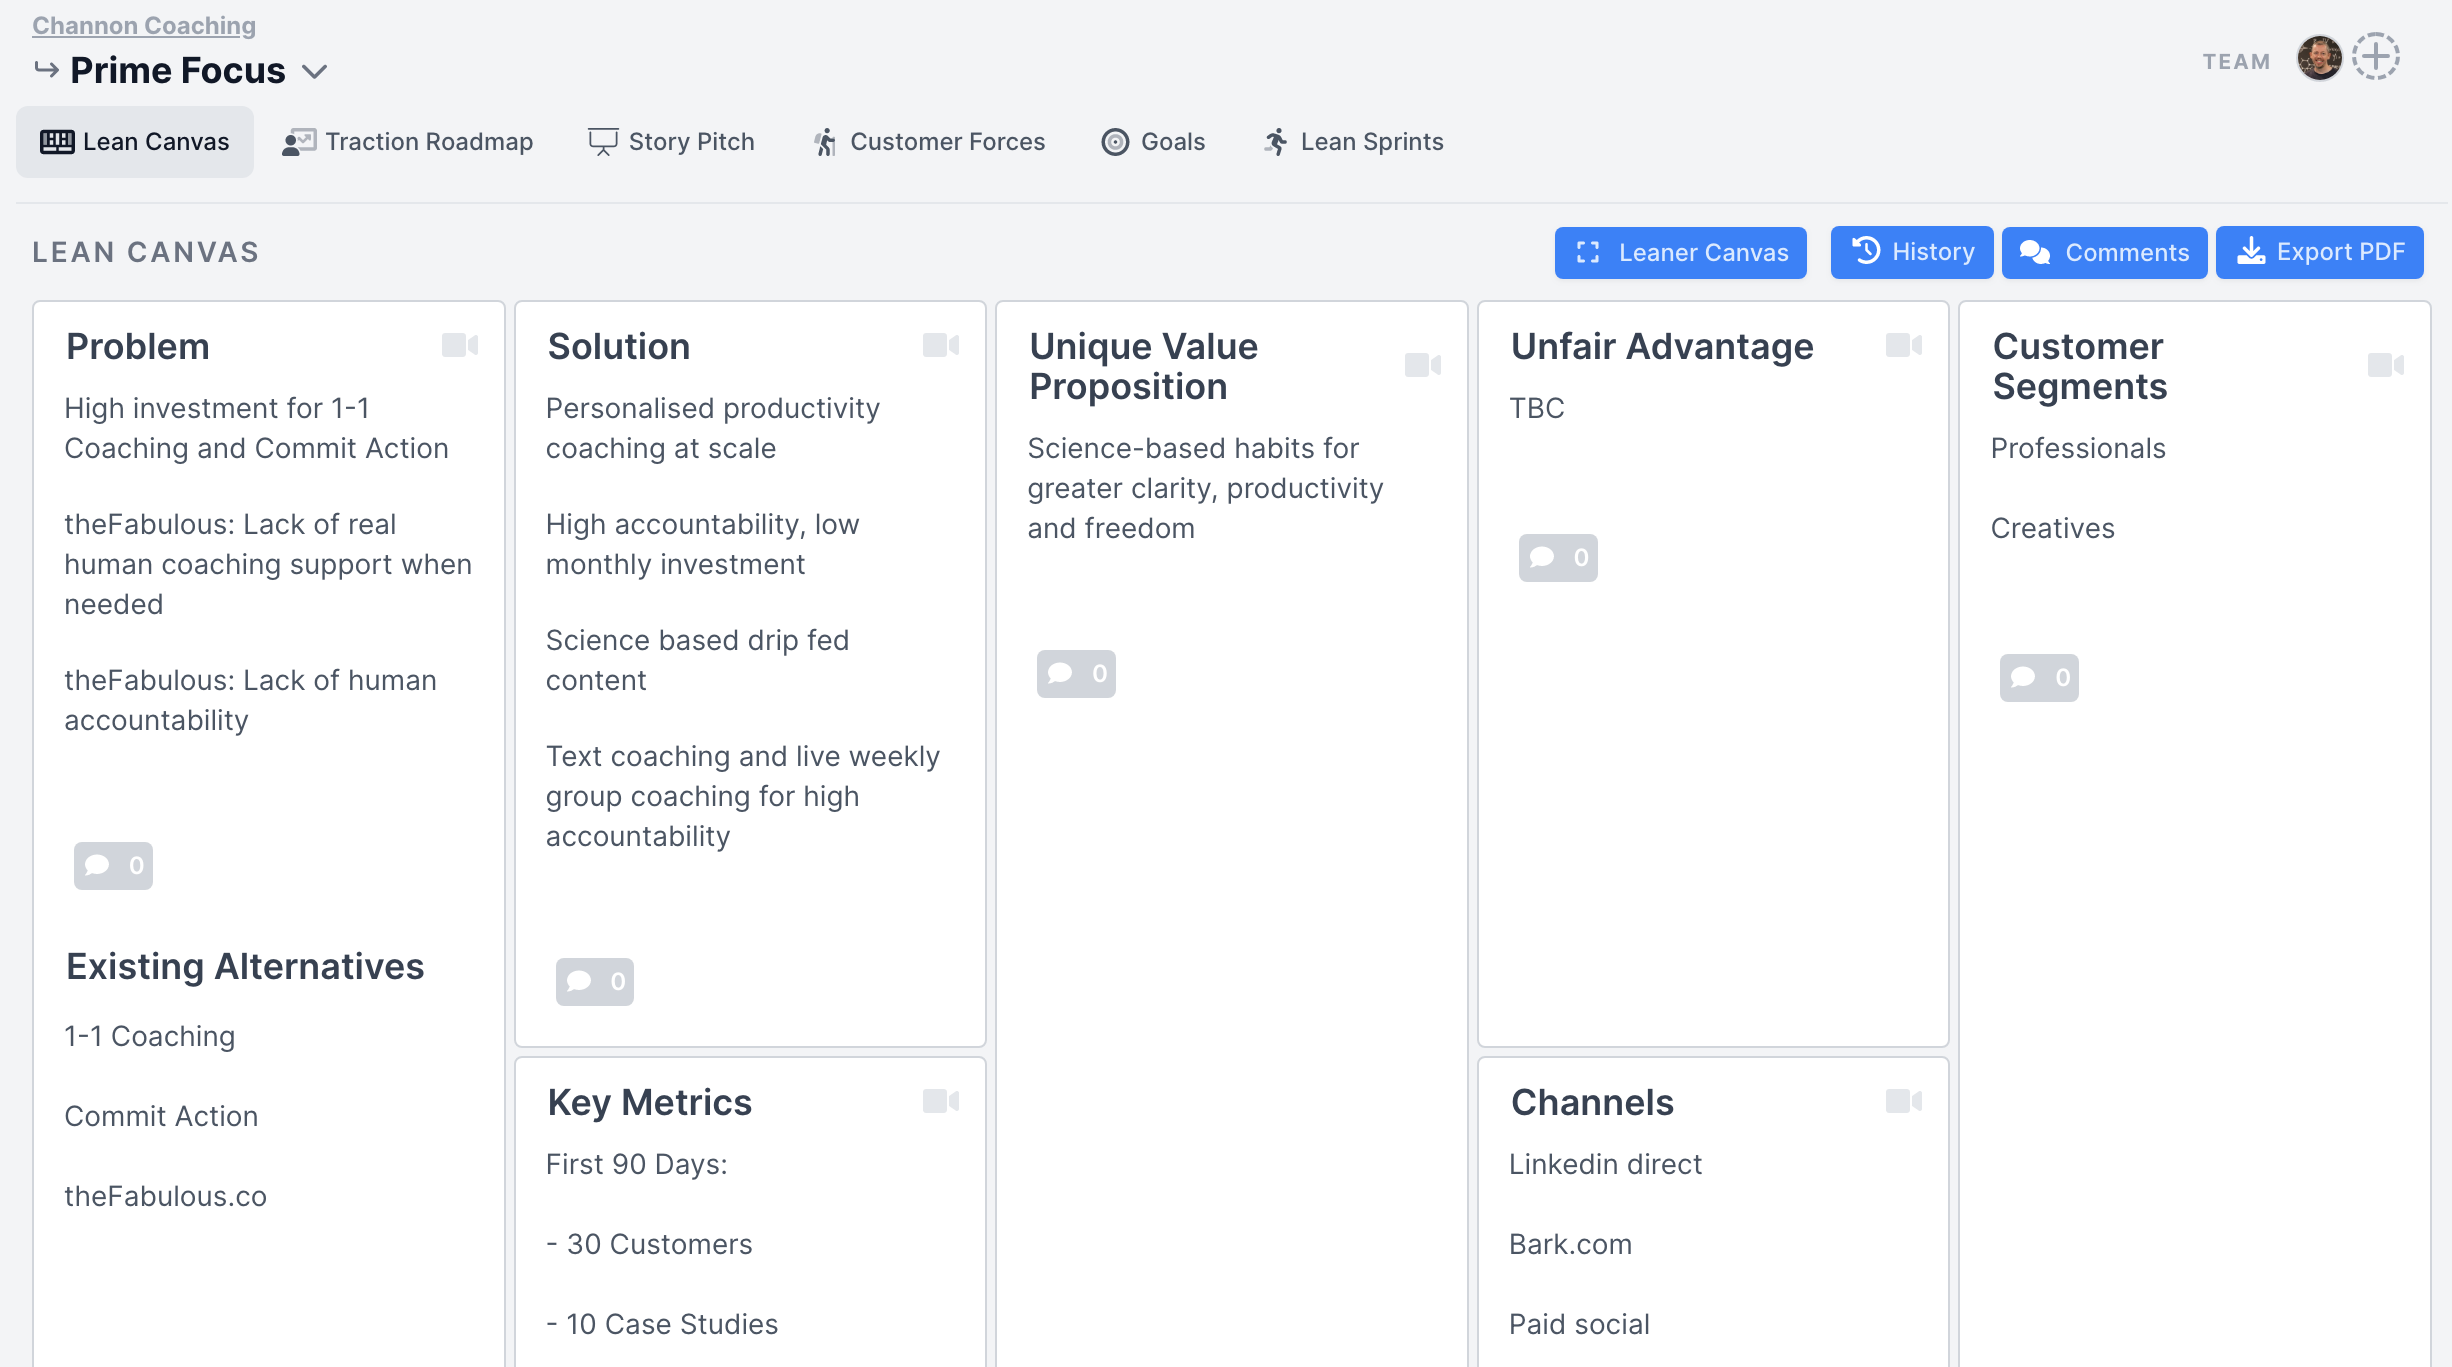
Task: Click the team member avatar photo
Action: coord(2318,57)
